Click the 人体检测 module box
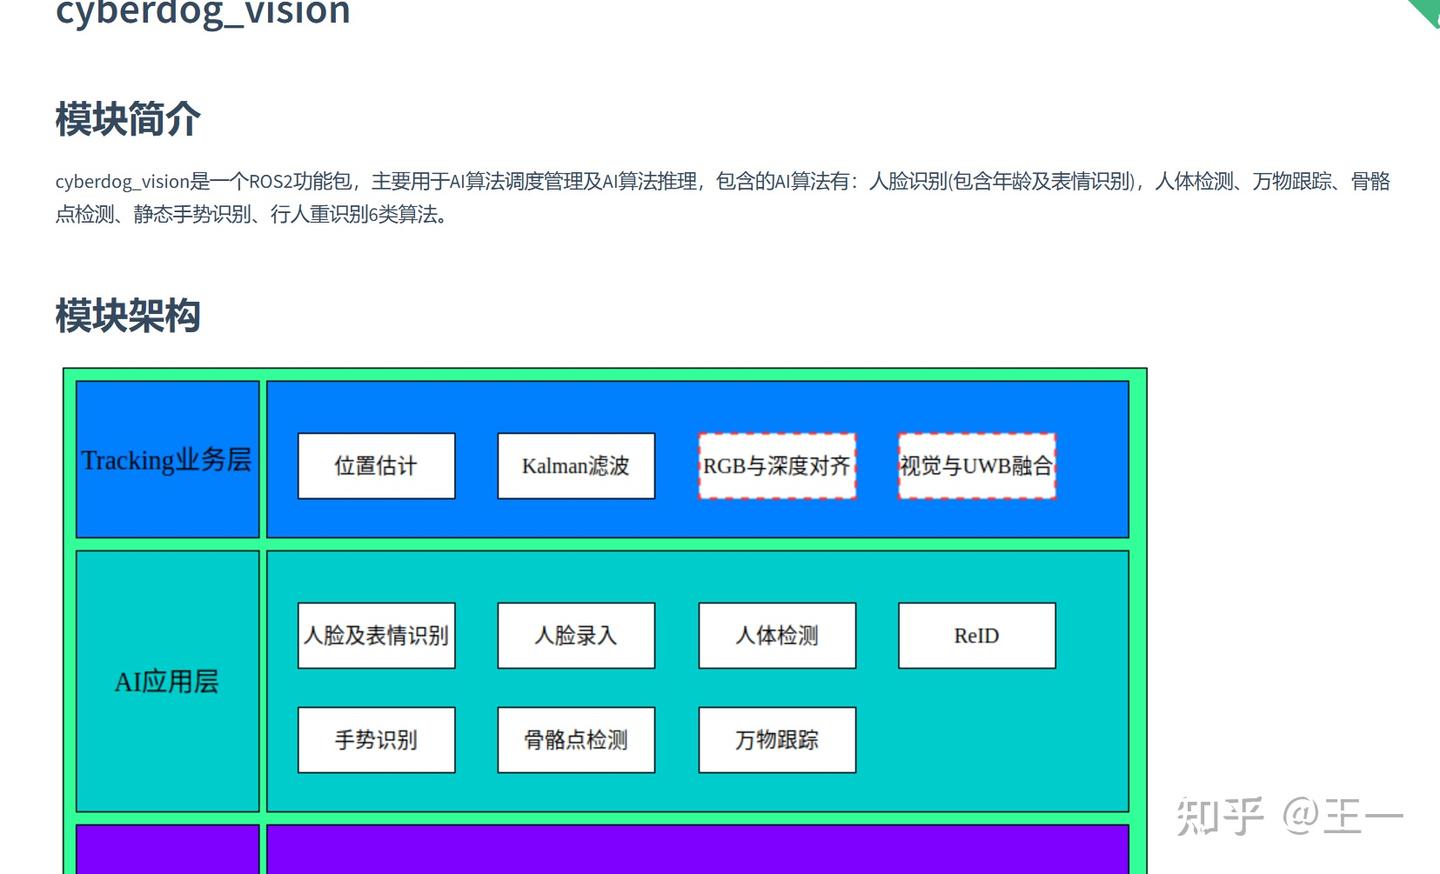Viewport: 1440px width, 874px height. [x=777, y=635]
